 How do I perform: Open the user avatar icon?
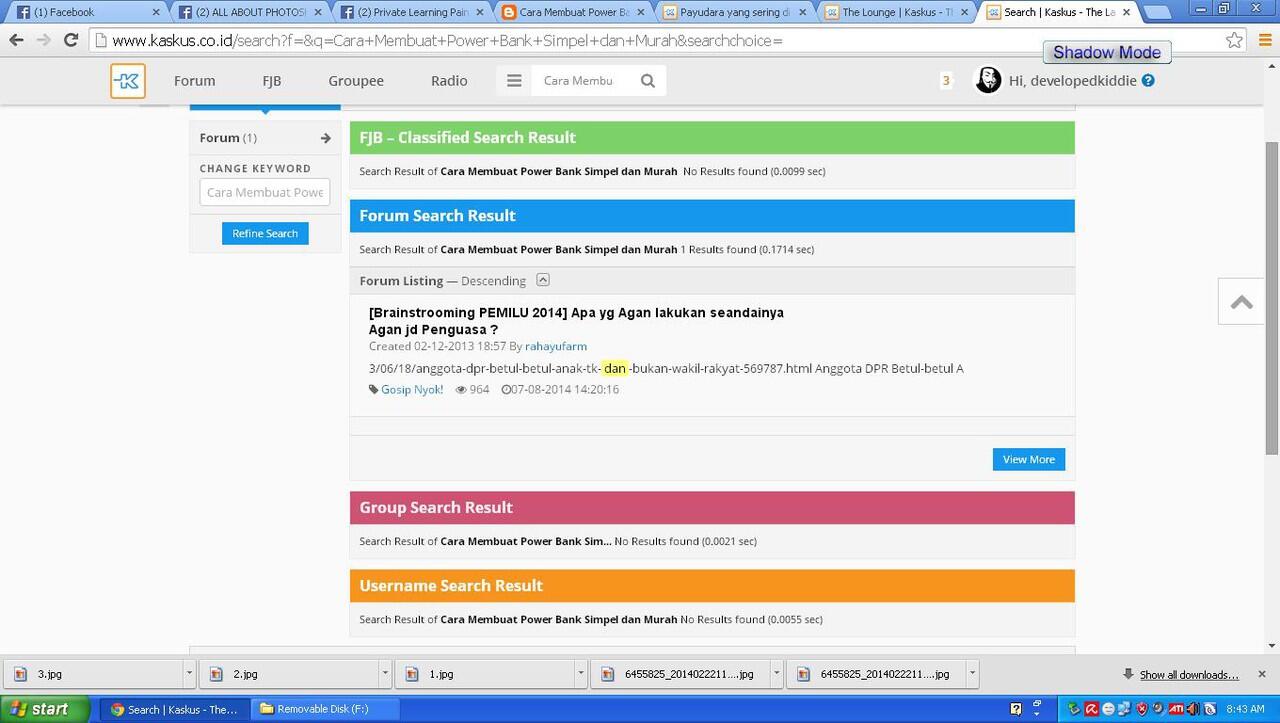(x=988, y=81)
